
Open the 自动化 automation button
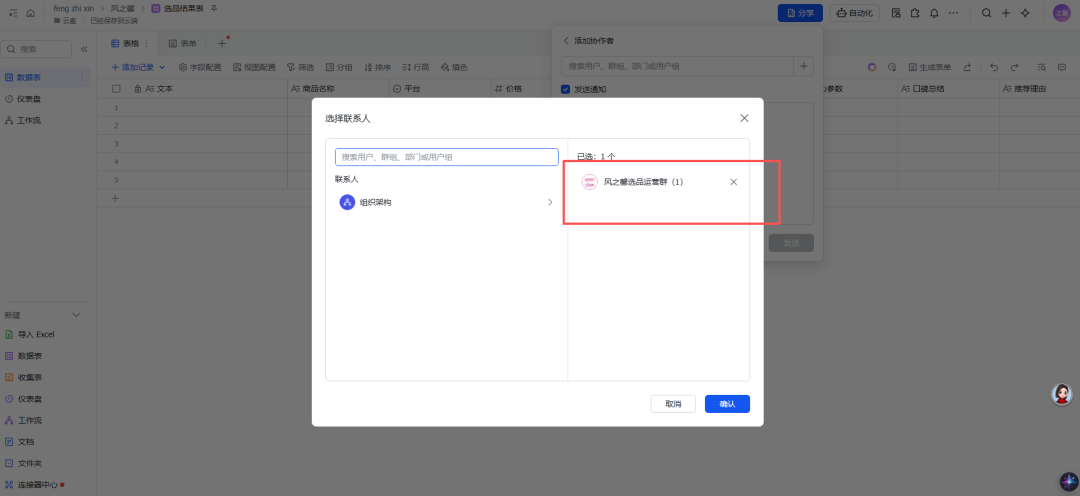(x=854, y=13)
